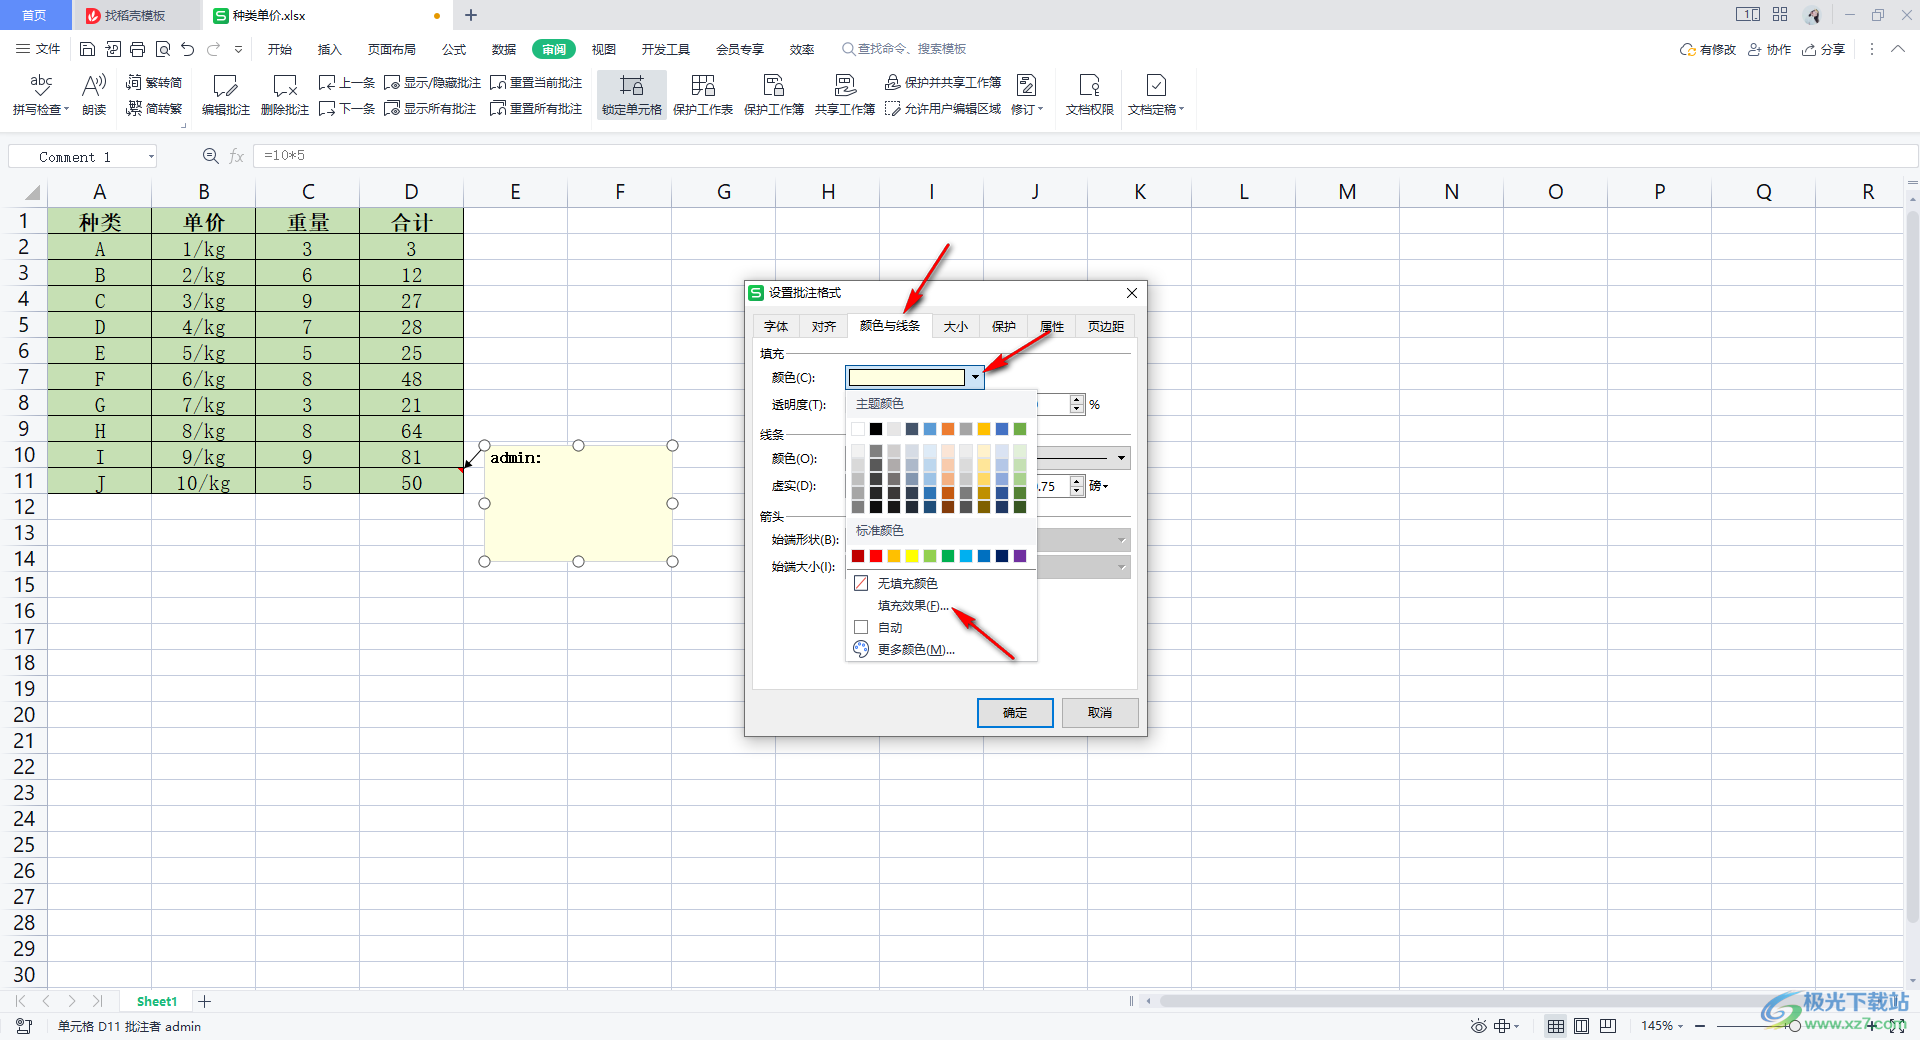1920x1040 pixels.
Task: Click Protect and Share Workbook (保护并共享工作簿)
Action: coord(943,82)
